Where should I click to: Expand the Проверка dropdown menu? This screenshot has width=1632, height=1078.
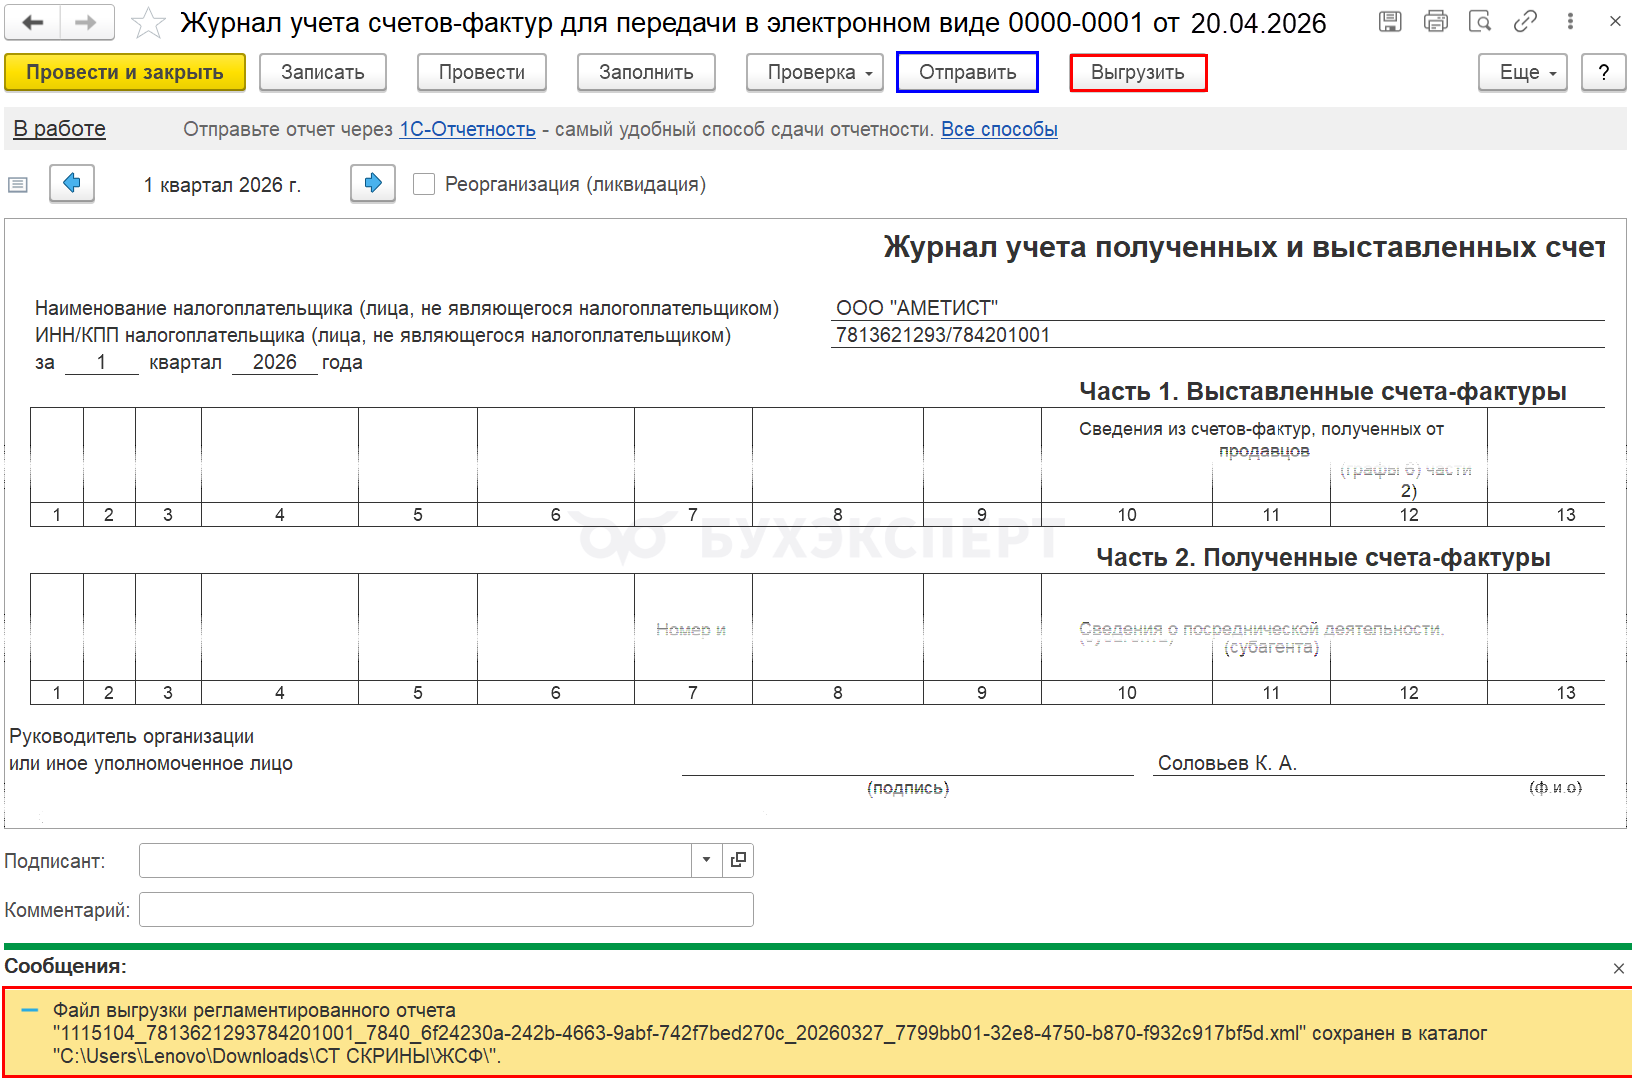814,73
